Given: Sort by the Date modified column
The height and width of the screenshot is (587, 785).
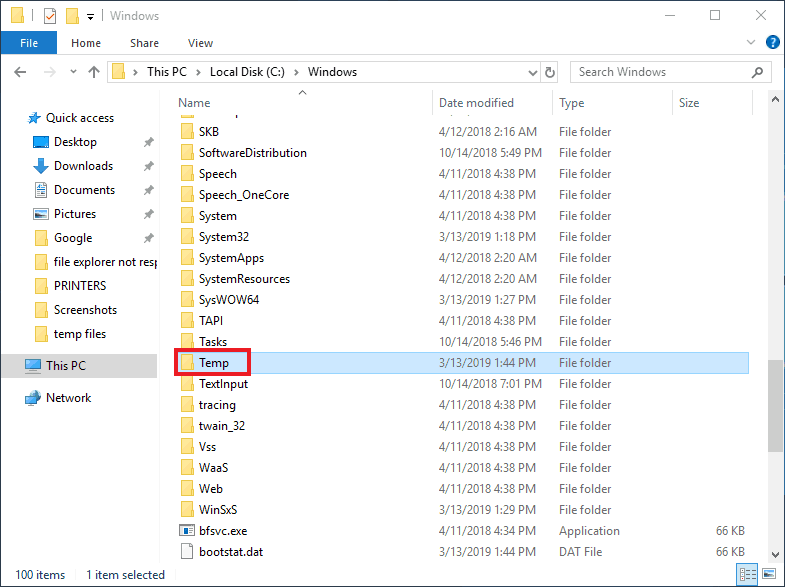Looking at the screenshot, I should (x=476, y=103).
